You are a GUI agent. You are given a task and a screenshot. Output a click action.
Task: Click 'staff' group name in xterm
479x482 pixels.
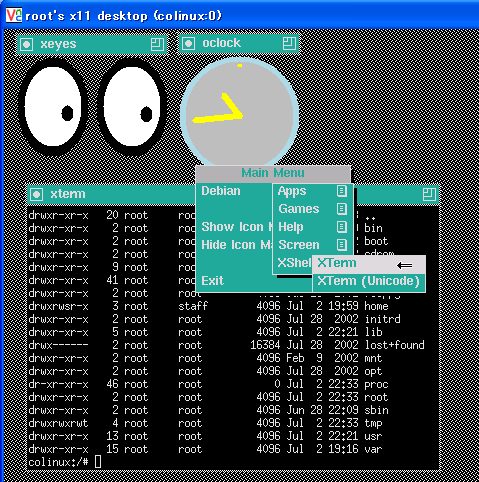click(x=193, y=306)
